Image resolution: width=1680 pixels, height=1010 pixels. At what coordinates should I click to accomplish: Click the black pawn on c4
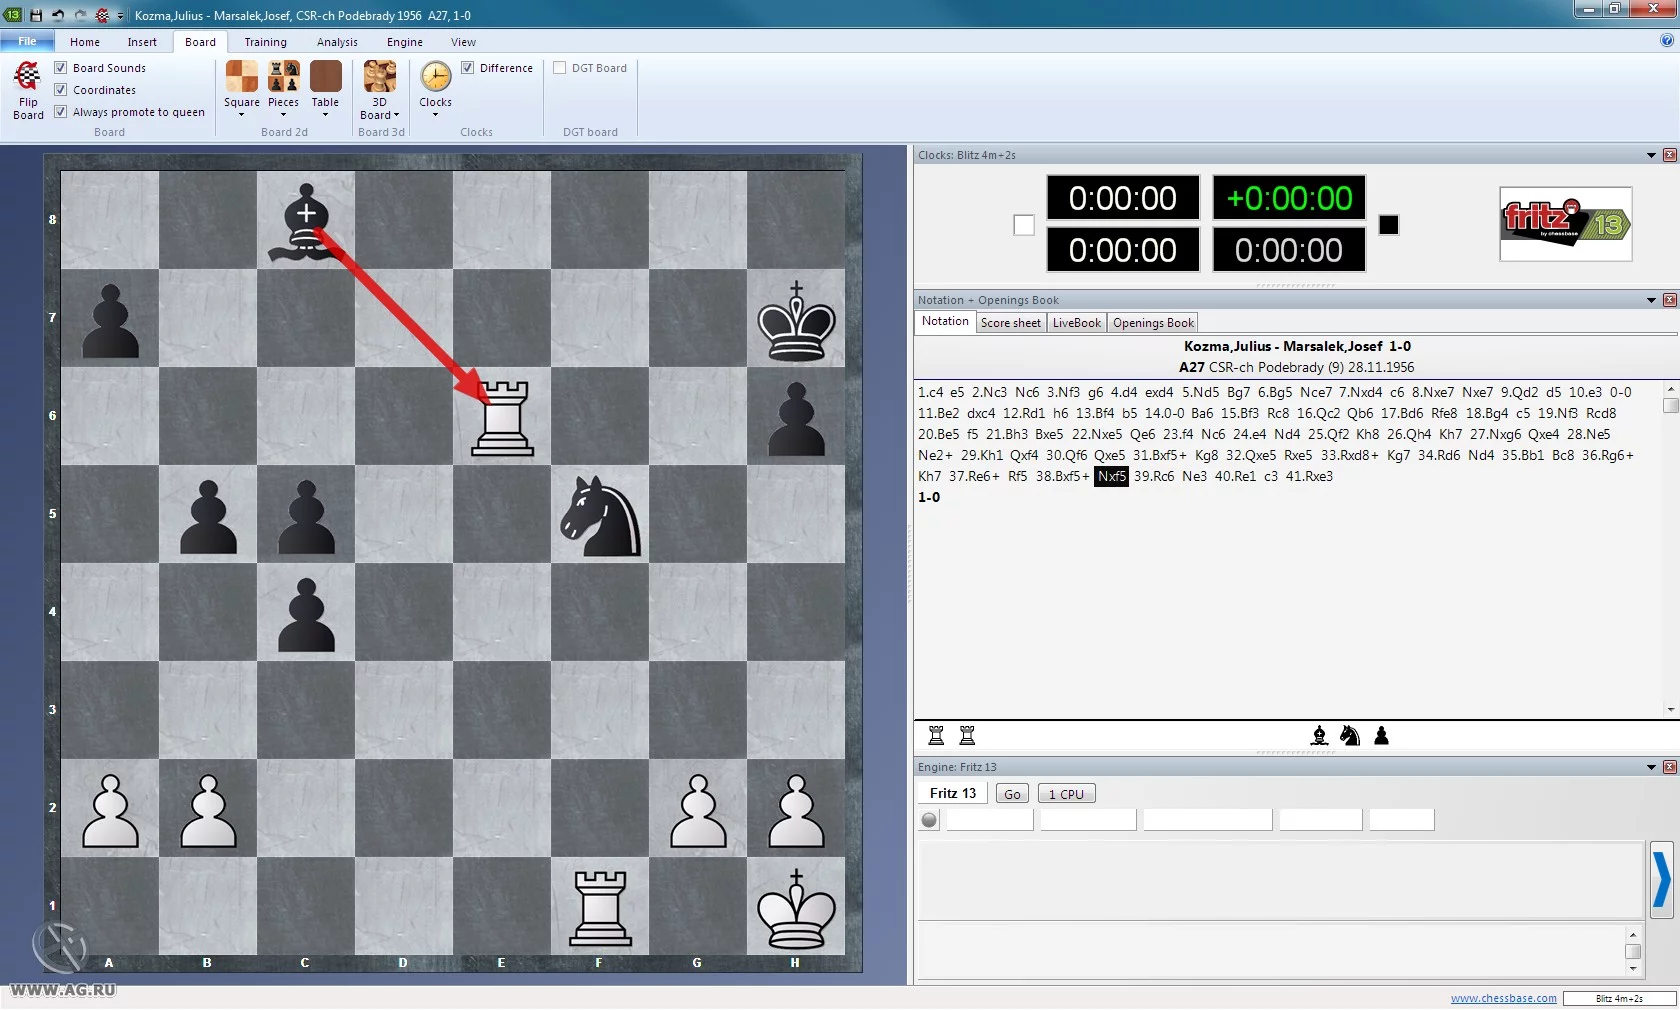coord(306,615)
